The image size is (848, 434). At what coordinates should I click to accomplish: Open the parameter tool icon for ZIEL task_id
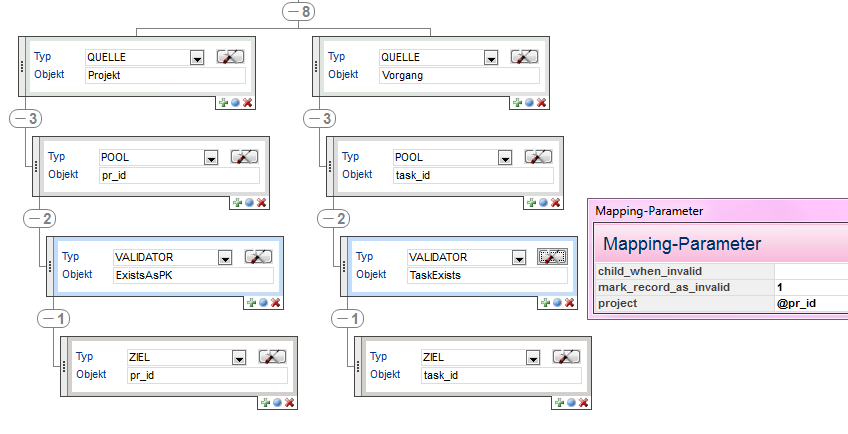click(566, 357)
